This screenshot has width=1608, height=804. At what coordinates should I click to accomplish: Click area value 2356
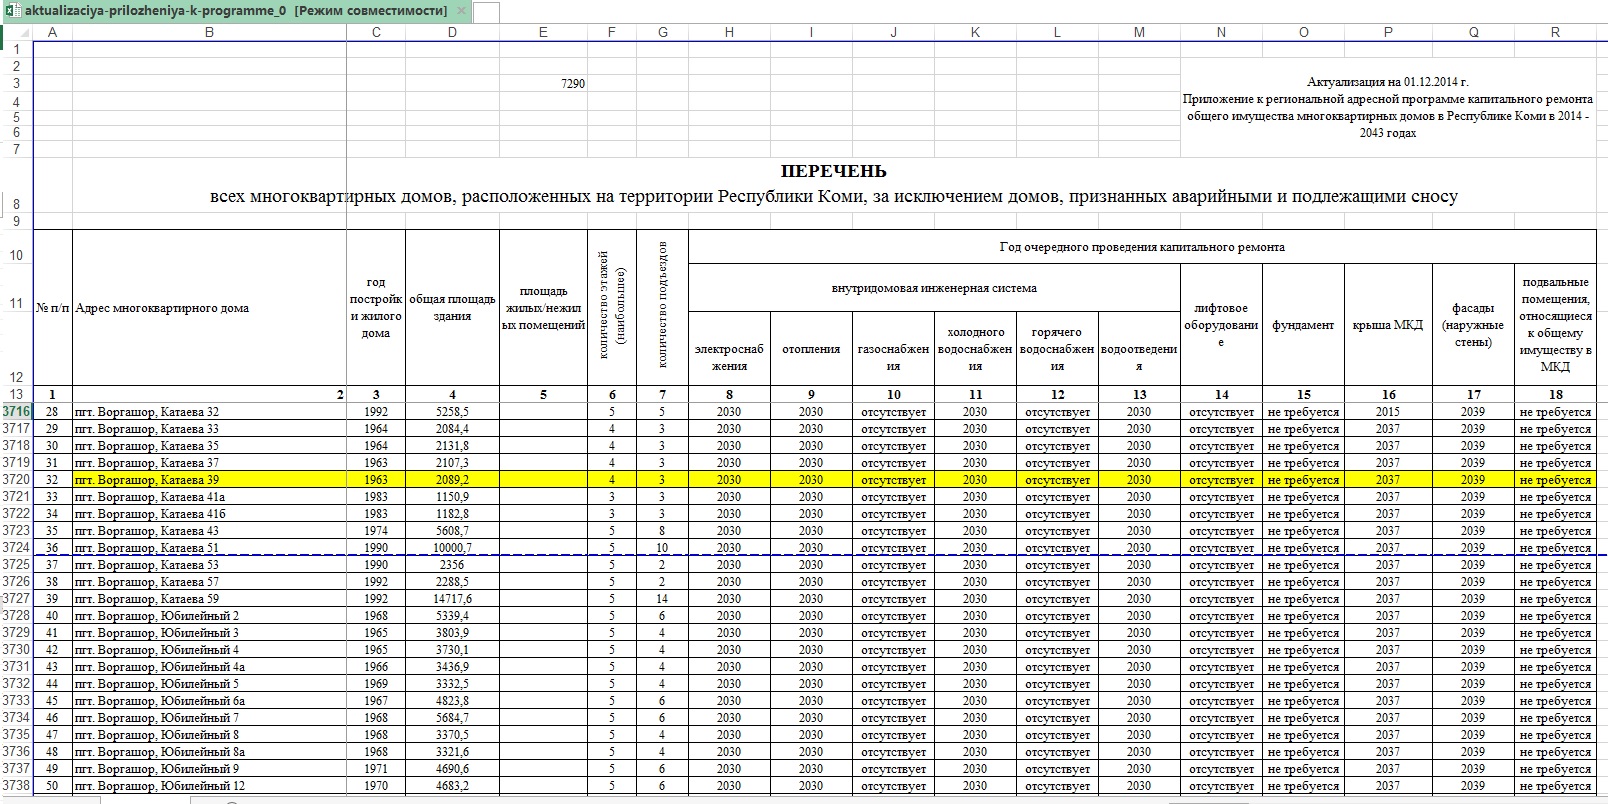click(x=452, y=565)
